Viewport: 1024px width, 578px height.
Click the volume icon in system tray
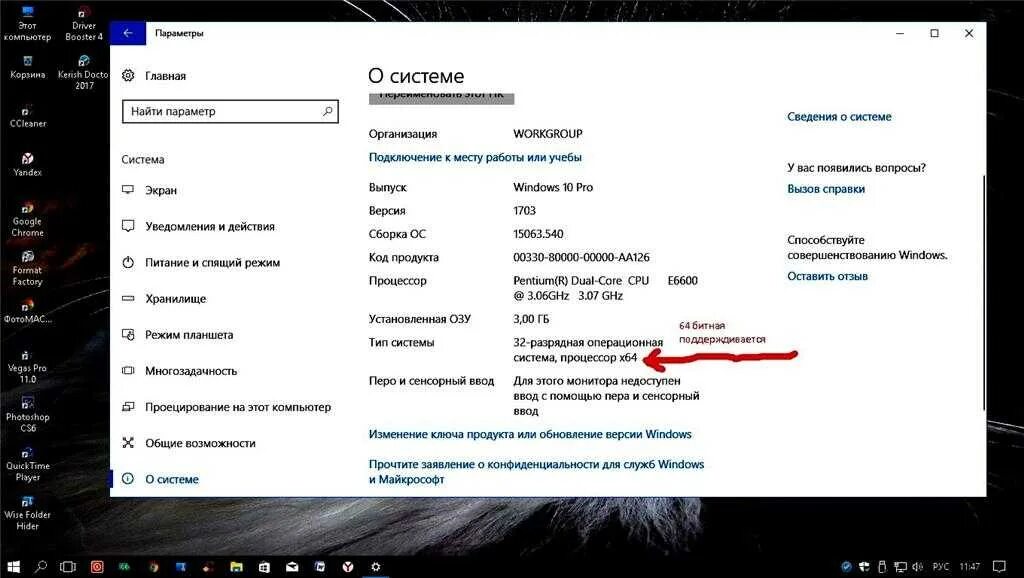[x=917, y=567]
